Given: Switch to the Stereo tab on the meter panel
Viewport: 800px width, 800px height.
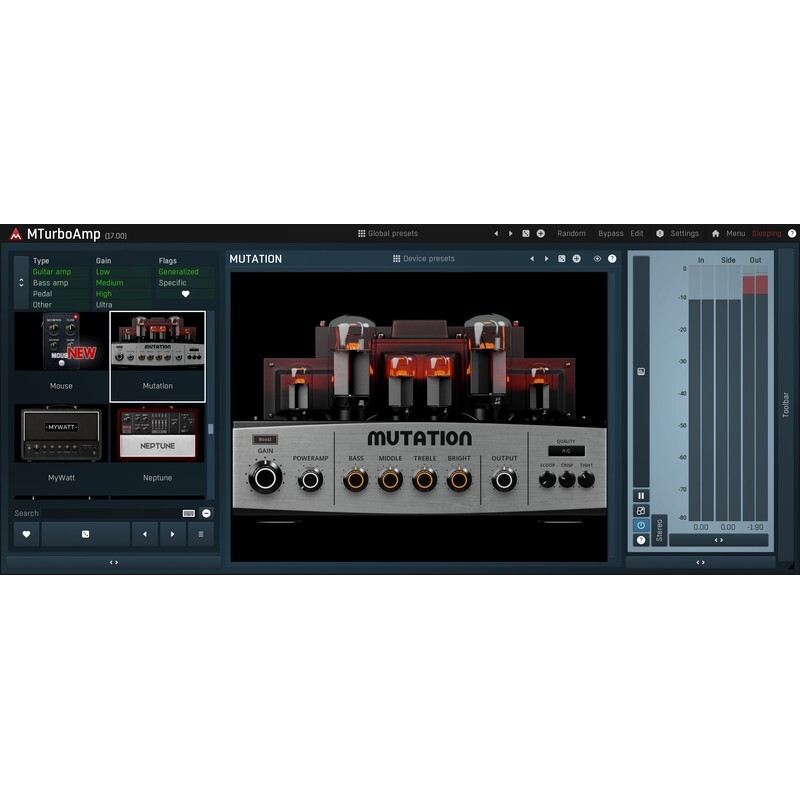Looking at the screenshot, I should pyautogui.click(x=658, y=530).
